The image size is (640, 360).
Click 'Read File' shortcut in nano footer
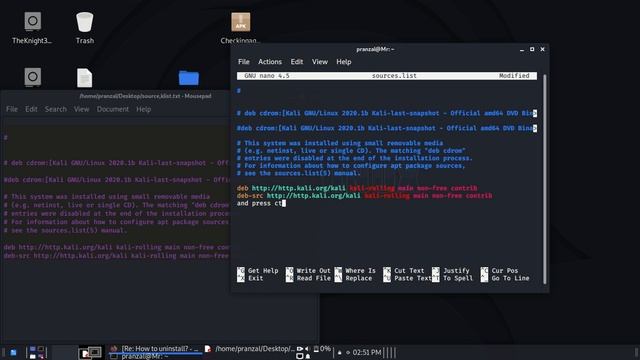pyautogui.click(x=308, y=278)
